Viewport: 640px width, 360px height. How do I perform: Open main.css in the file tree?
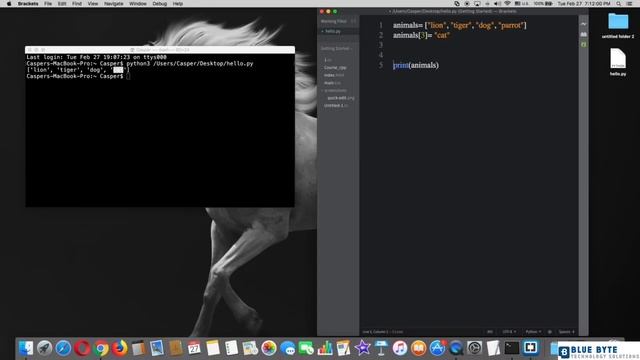pos(332,83)
